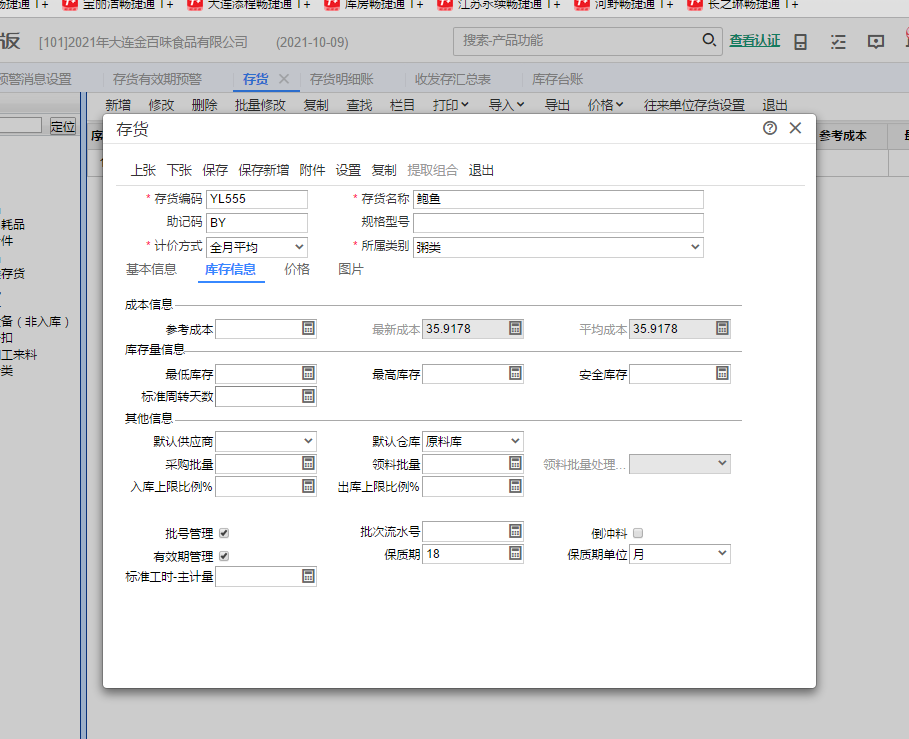This screenshot has width=909, height=739.
Task: Open the 查看认证 link
Action: coord(755,41)
